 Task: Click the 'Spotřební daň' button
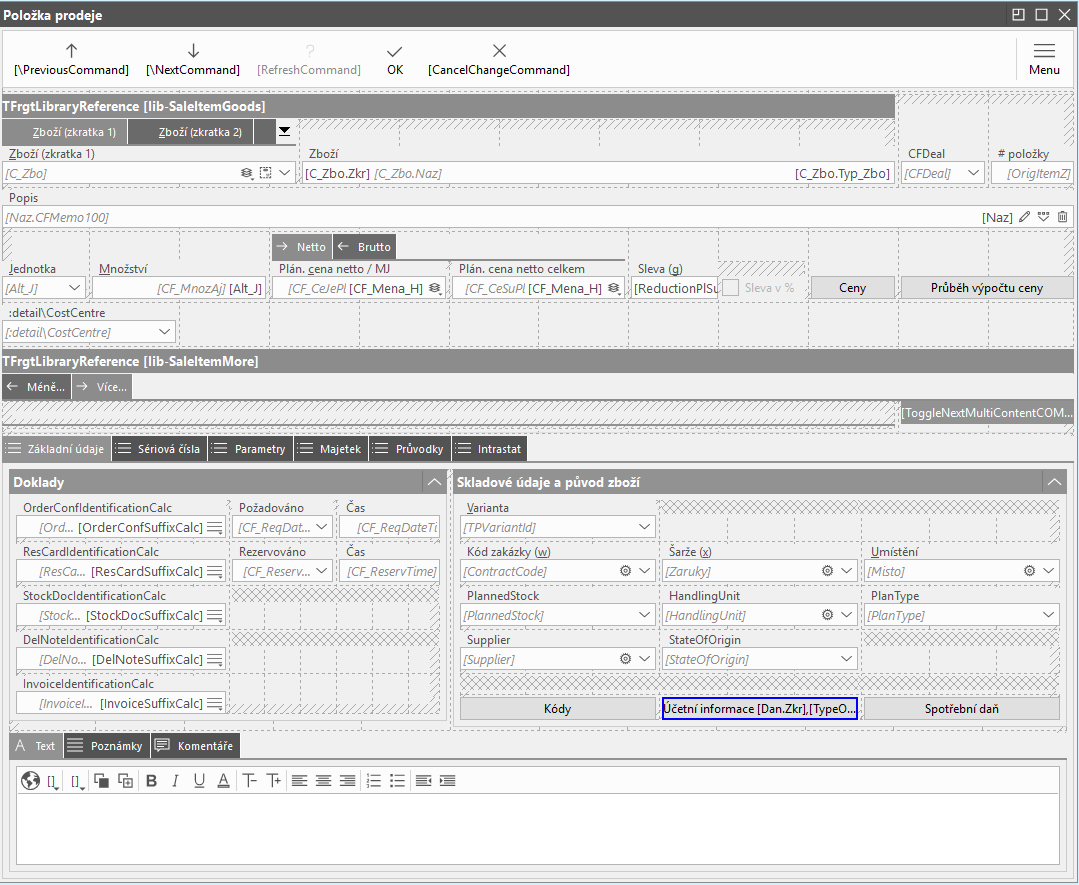coord(961,709)
